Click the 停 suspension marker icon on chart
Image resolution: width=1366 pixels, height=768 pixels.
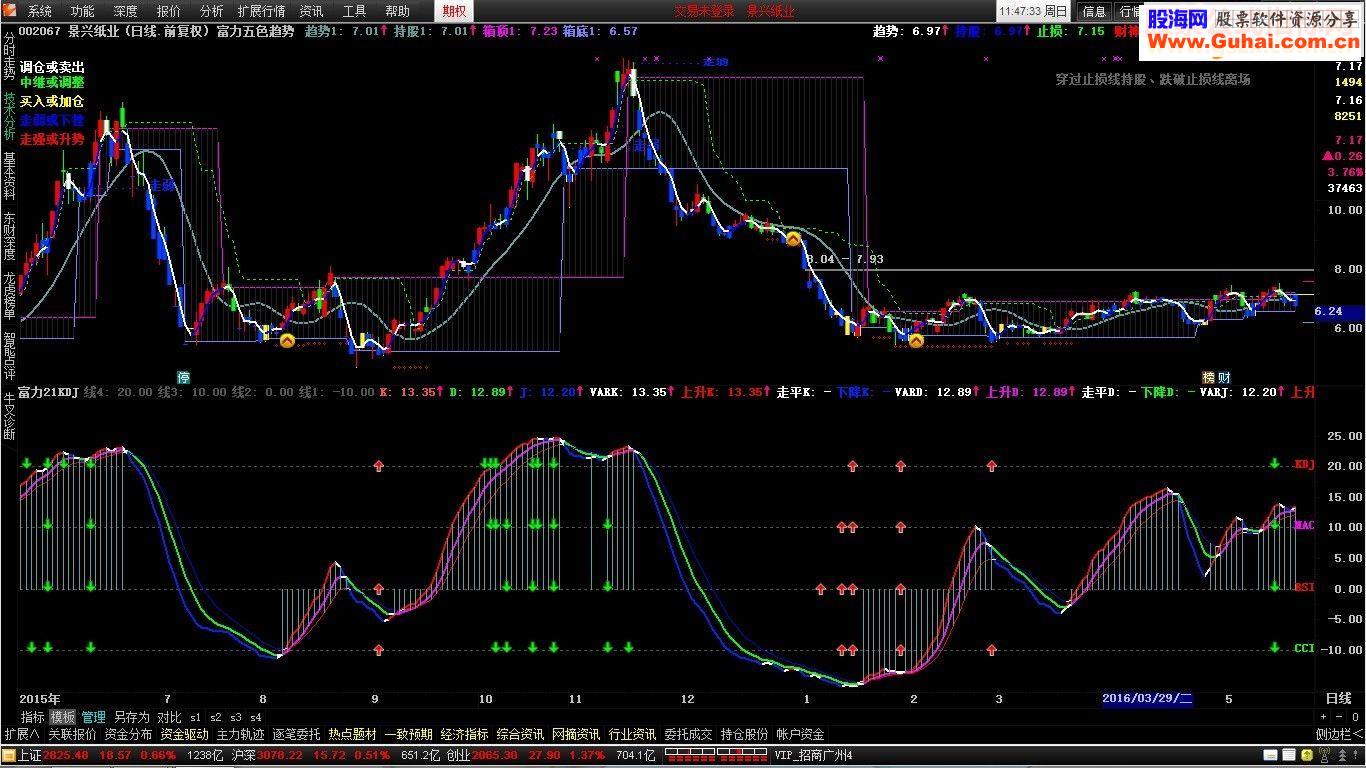(184, 377)
